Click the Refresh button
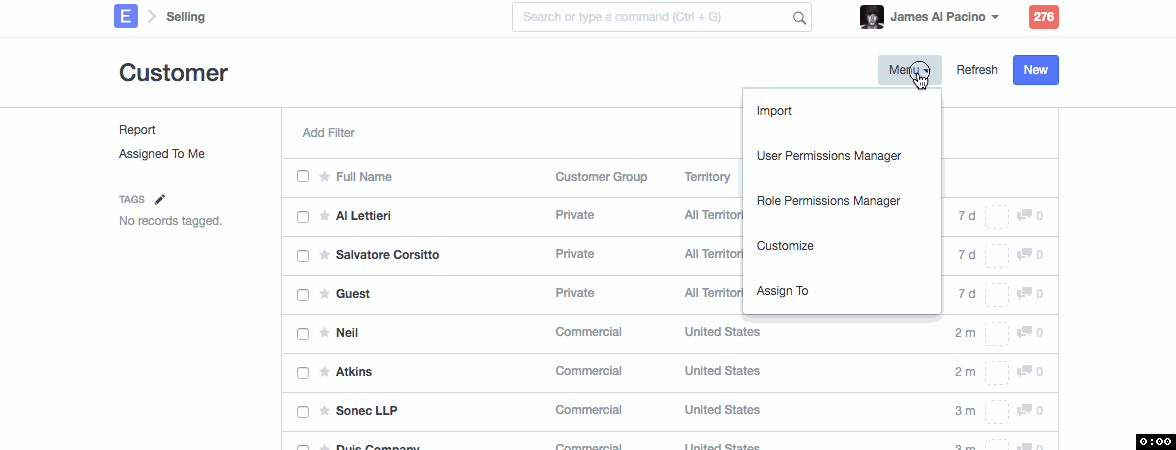Image resolution: width=1176 pixels, height=450 pixels. (x=976, y=70)
